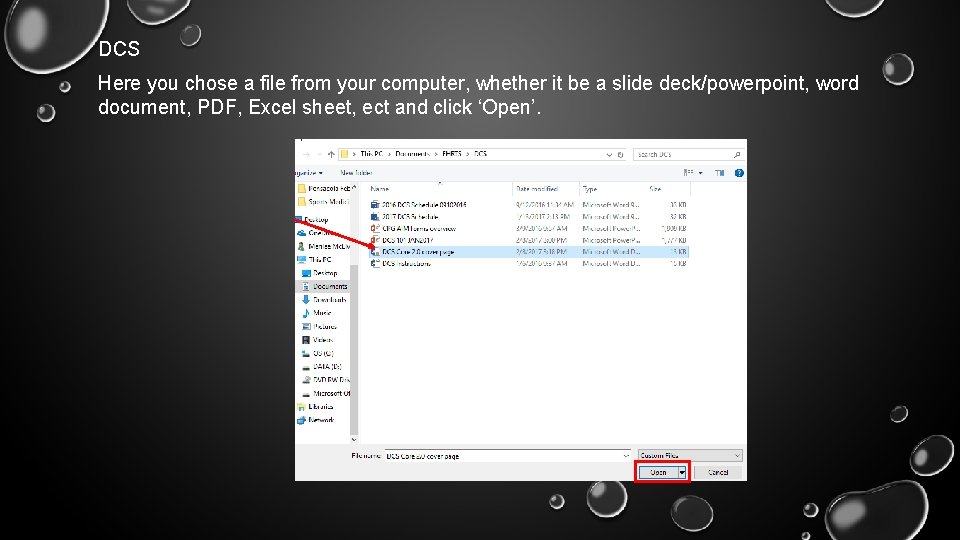The height and width of the screenshot is (540, 960).
Task: Click This PC in the address path
Action: pos(372,154)
